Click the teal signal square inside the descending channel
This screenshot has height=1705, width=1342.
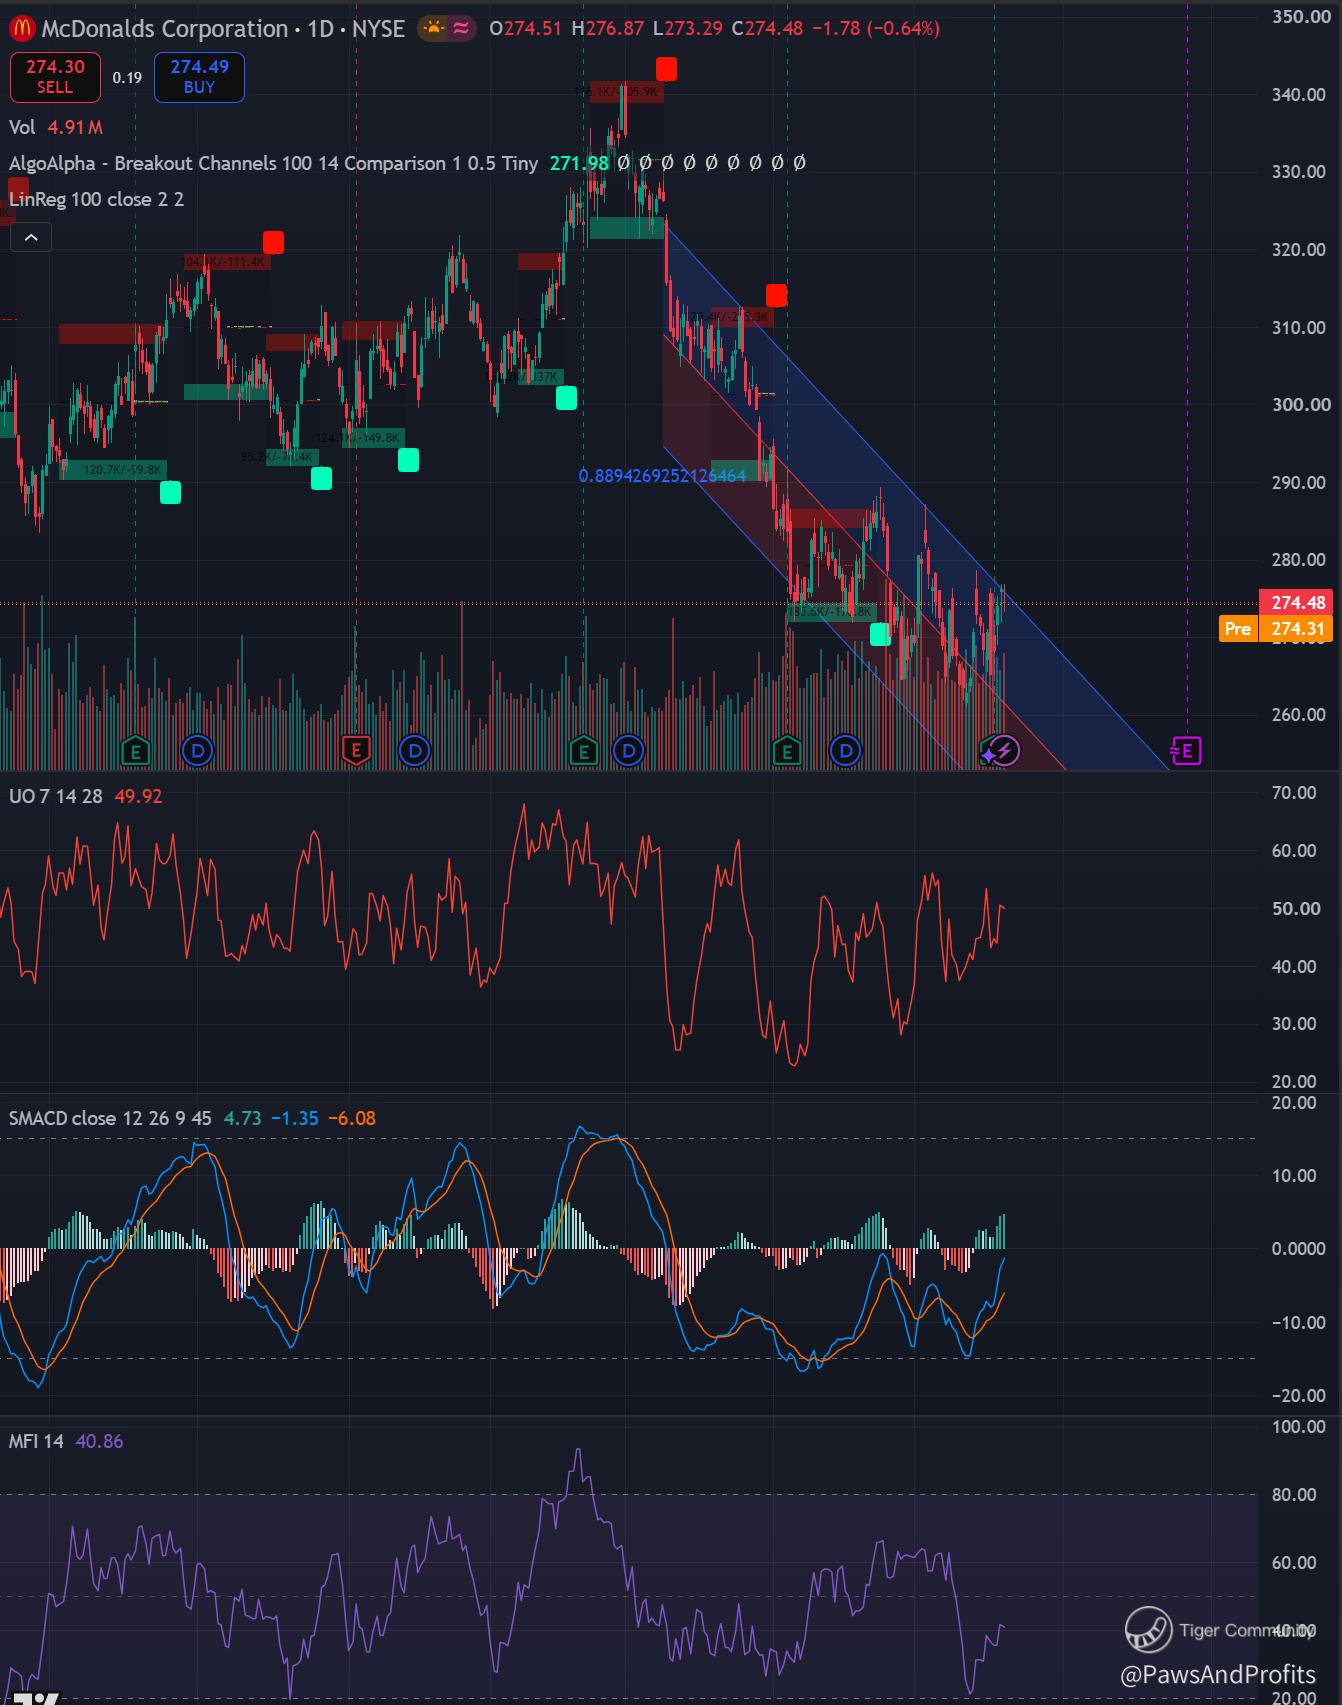point(880,634)
